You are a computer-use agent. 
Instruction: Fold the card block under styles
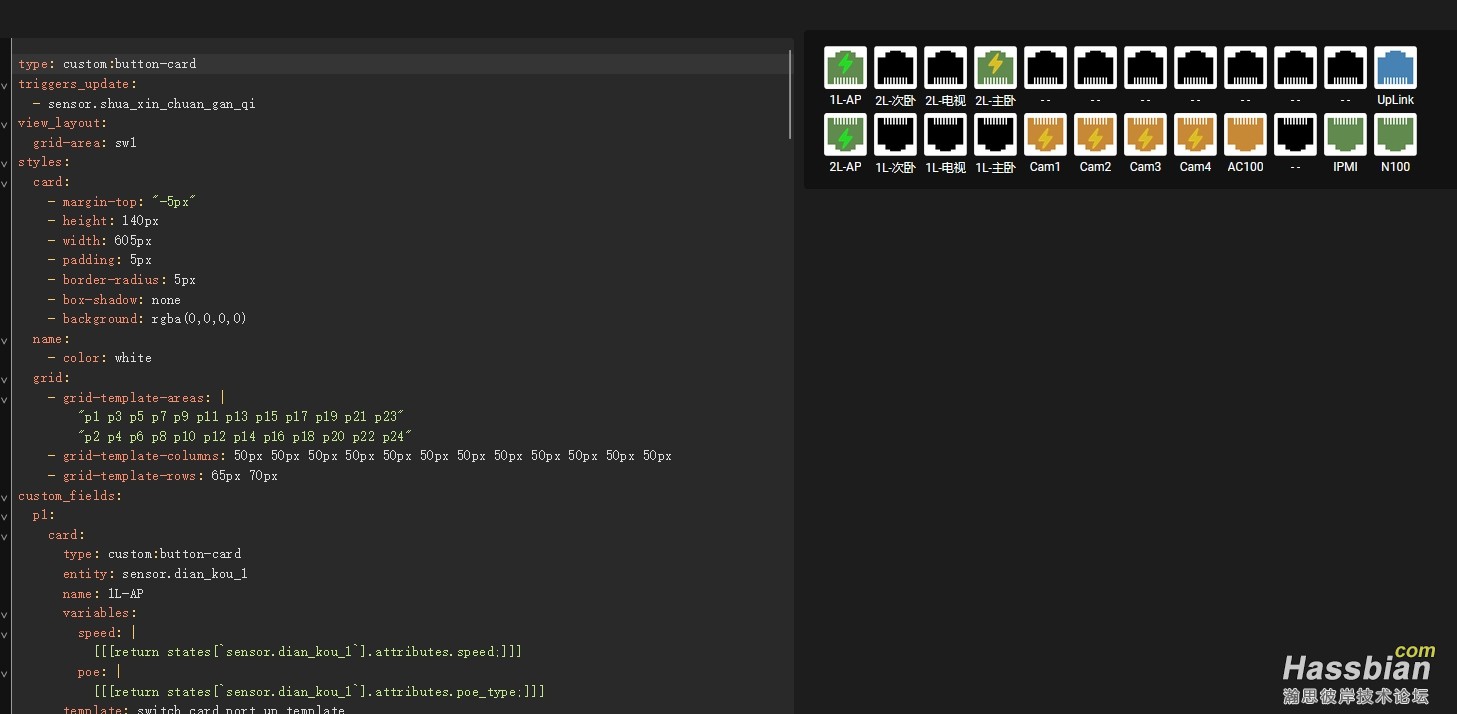tap(5, 183)
